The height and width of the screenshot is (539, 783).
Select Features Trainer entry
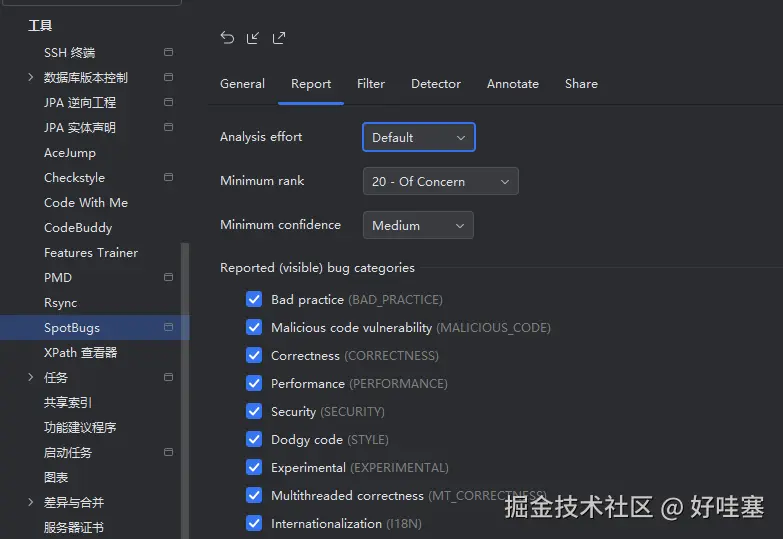[x=91, y=252]
